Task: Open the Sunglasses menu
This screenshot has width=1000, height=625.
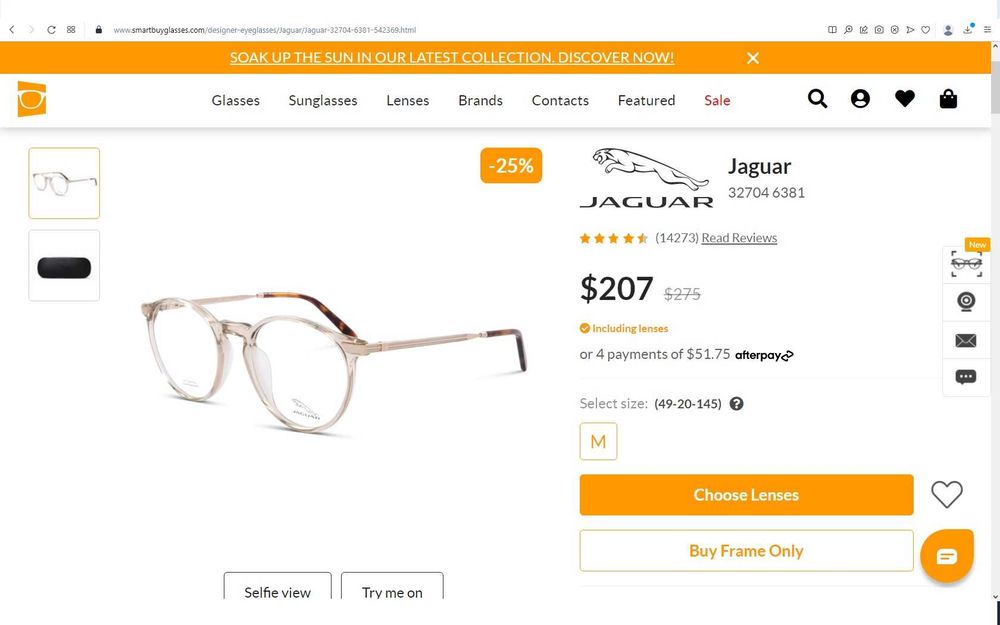Action: tap(323, 100)
